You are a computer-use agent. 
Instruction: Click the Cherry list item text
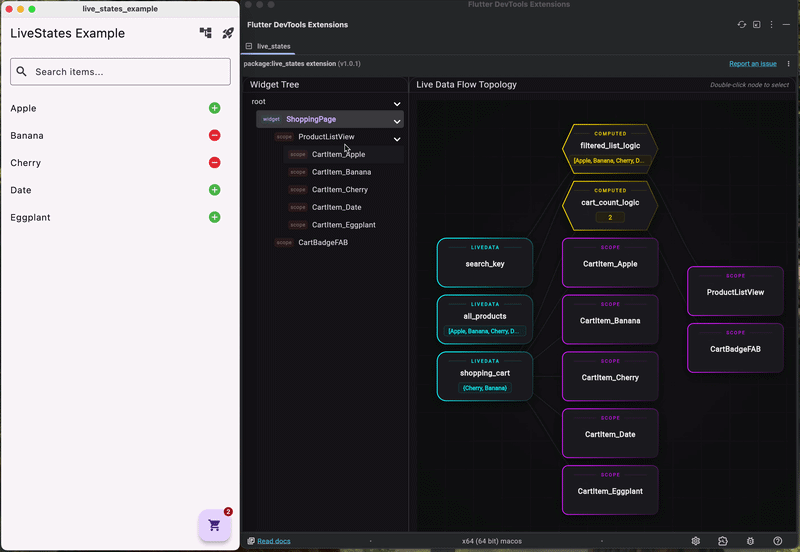(x=26, y=163)
